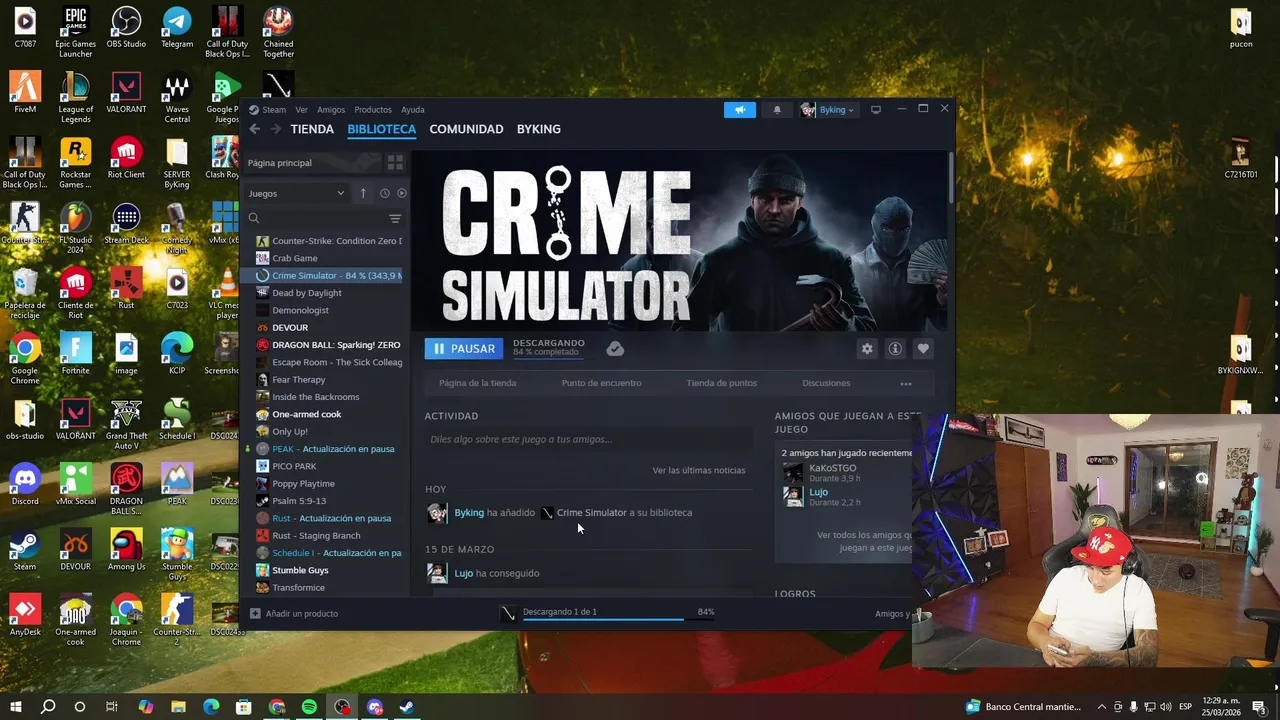The image size is (1280, 720).
Task: Open the game info icon
Action: click(x=895, y=348)
